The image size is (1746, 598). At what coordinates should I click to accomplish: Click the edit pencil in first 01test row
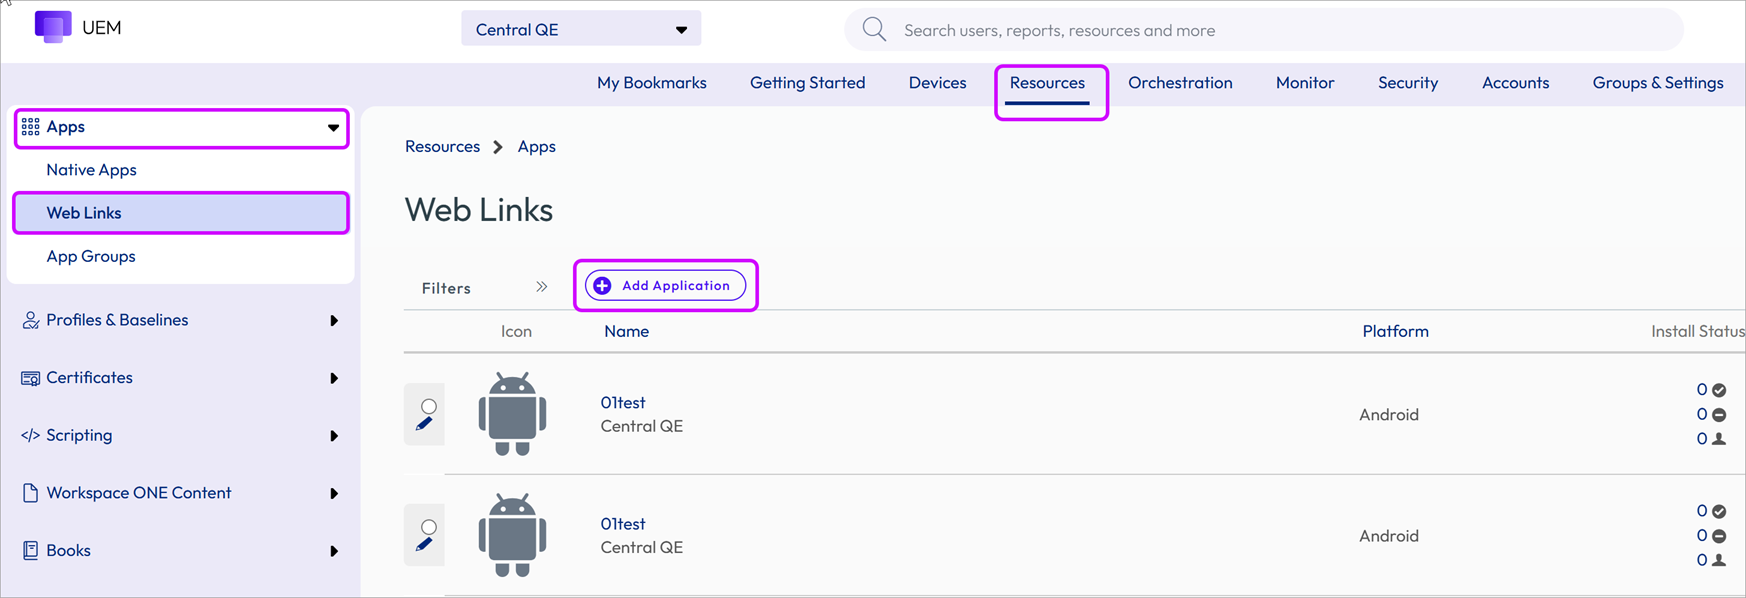[424, 424]
